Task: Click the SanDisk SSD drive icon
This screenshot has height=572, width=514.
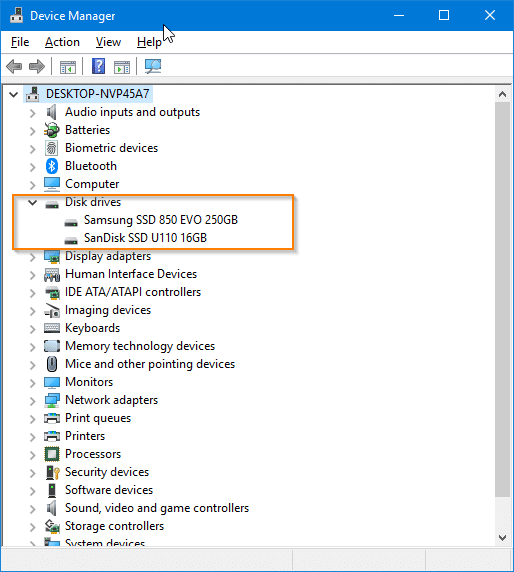Action: coord(71,240)
